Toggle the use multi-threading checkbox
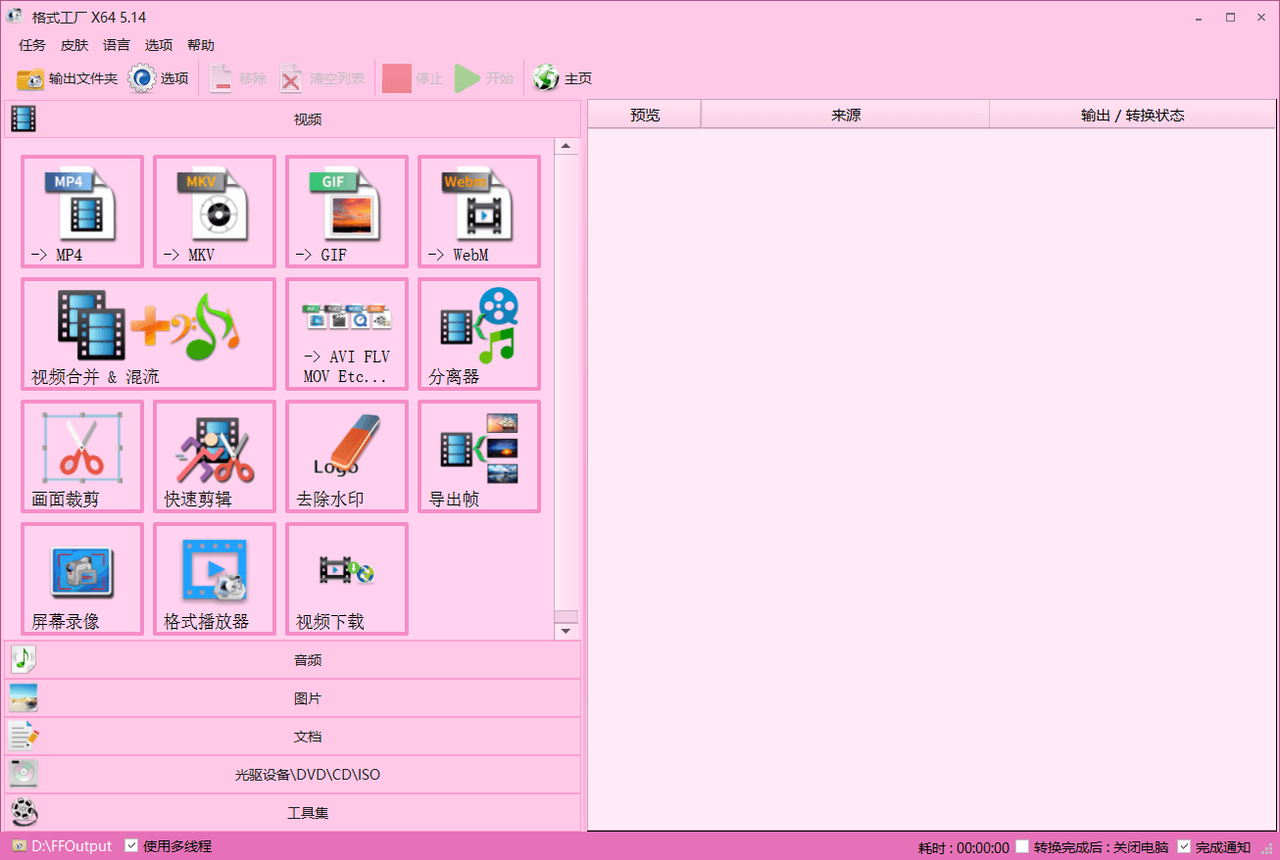1280x860 pixels. coord(131,846)
